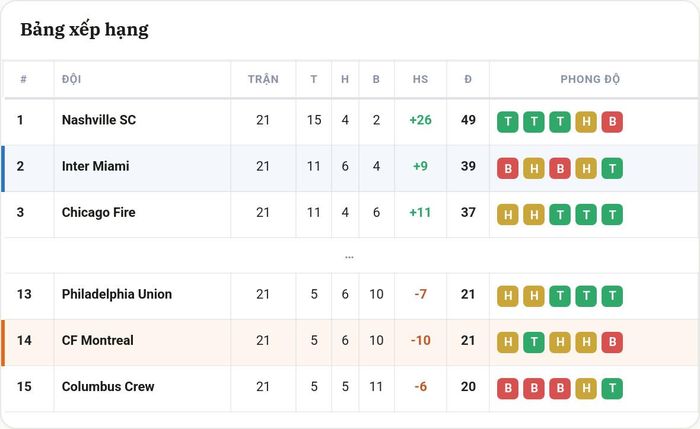Open the CF Montreal team link

(x=97, y=341)
